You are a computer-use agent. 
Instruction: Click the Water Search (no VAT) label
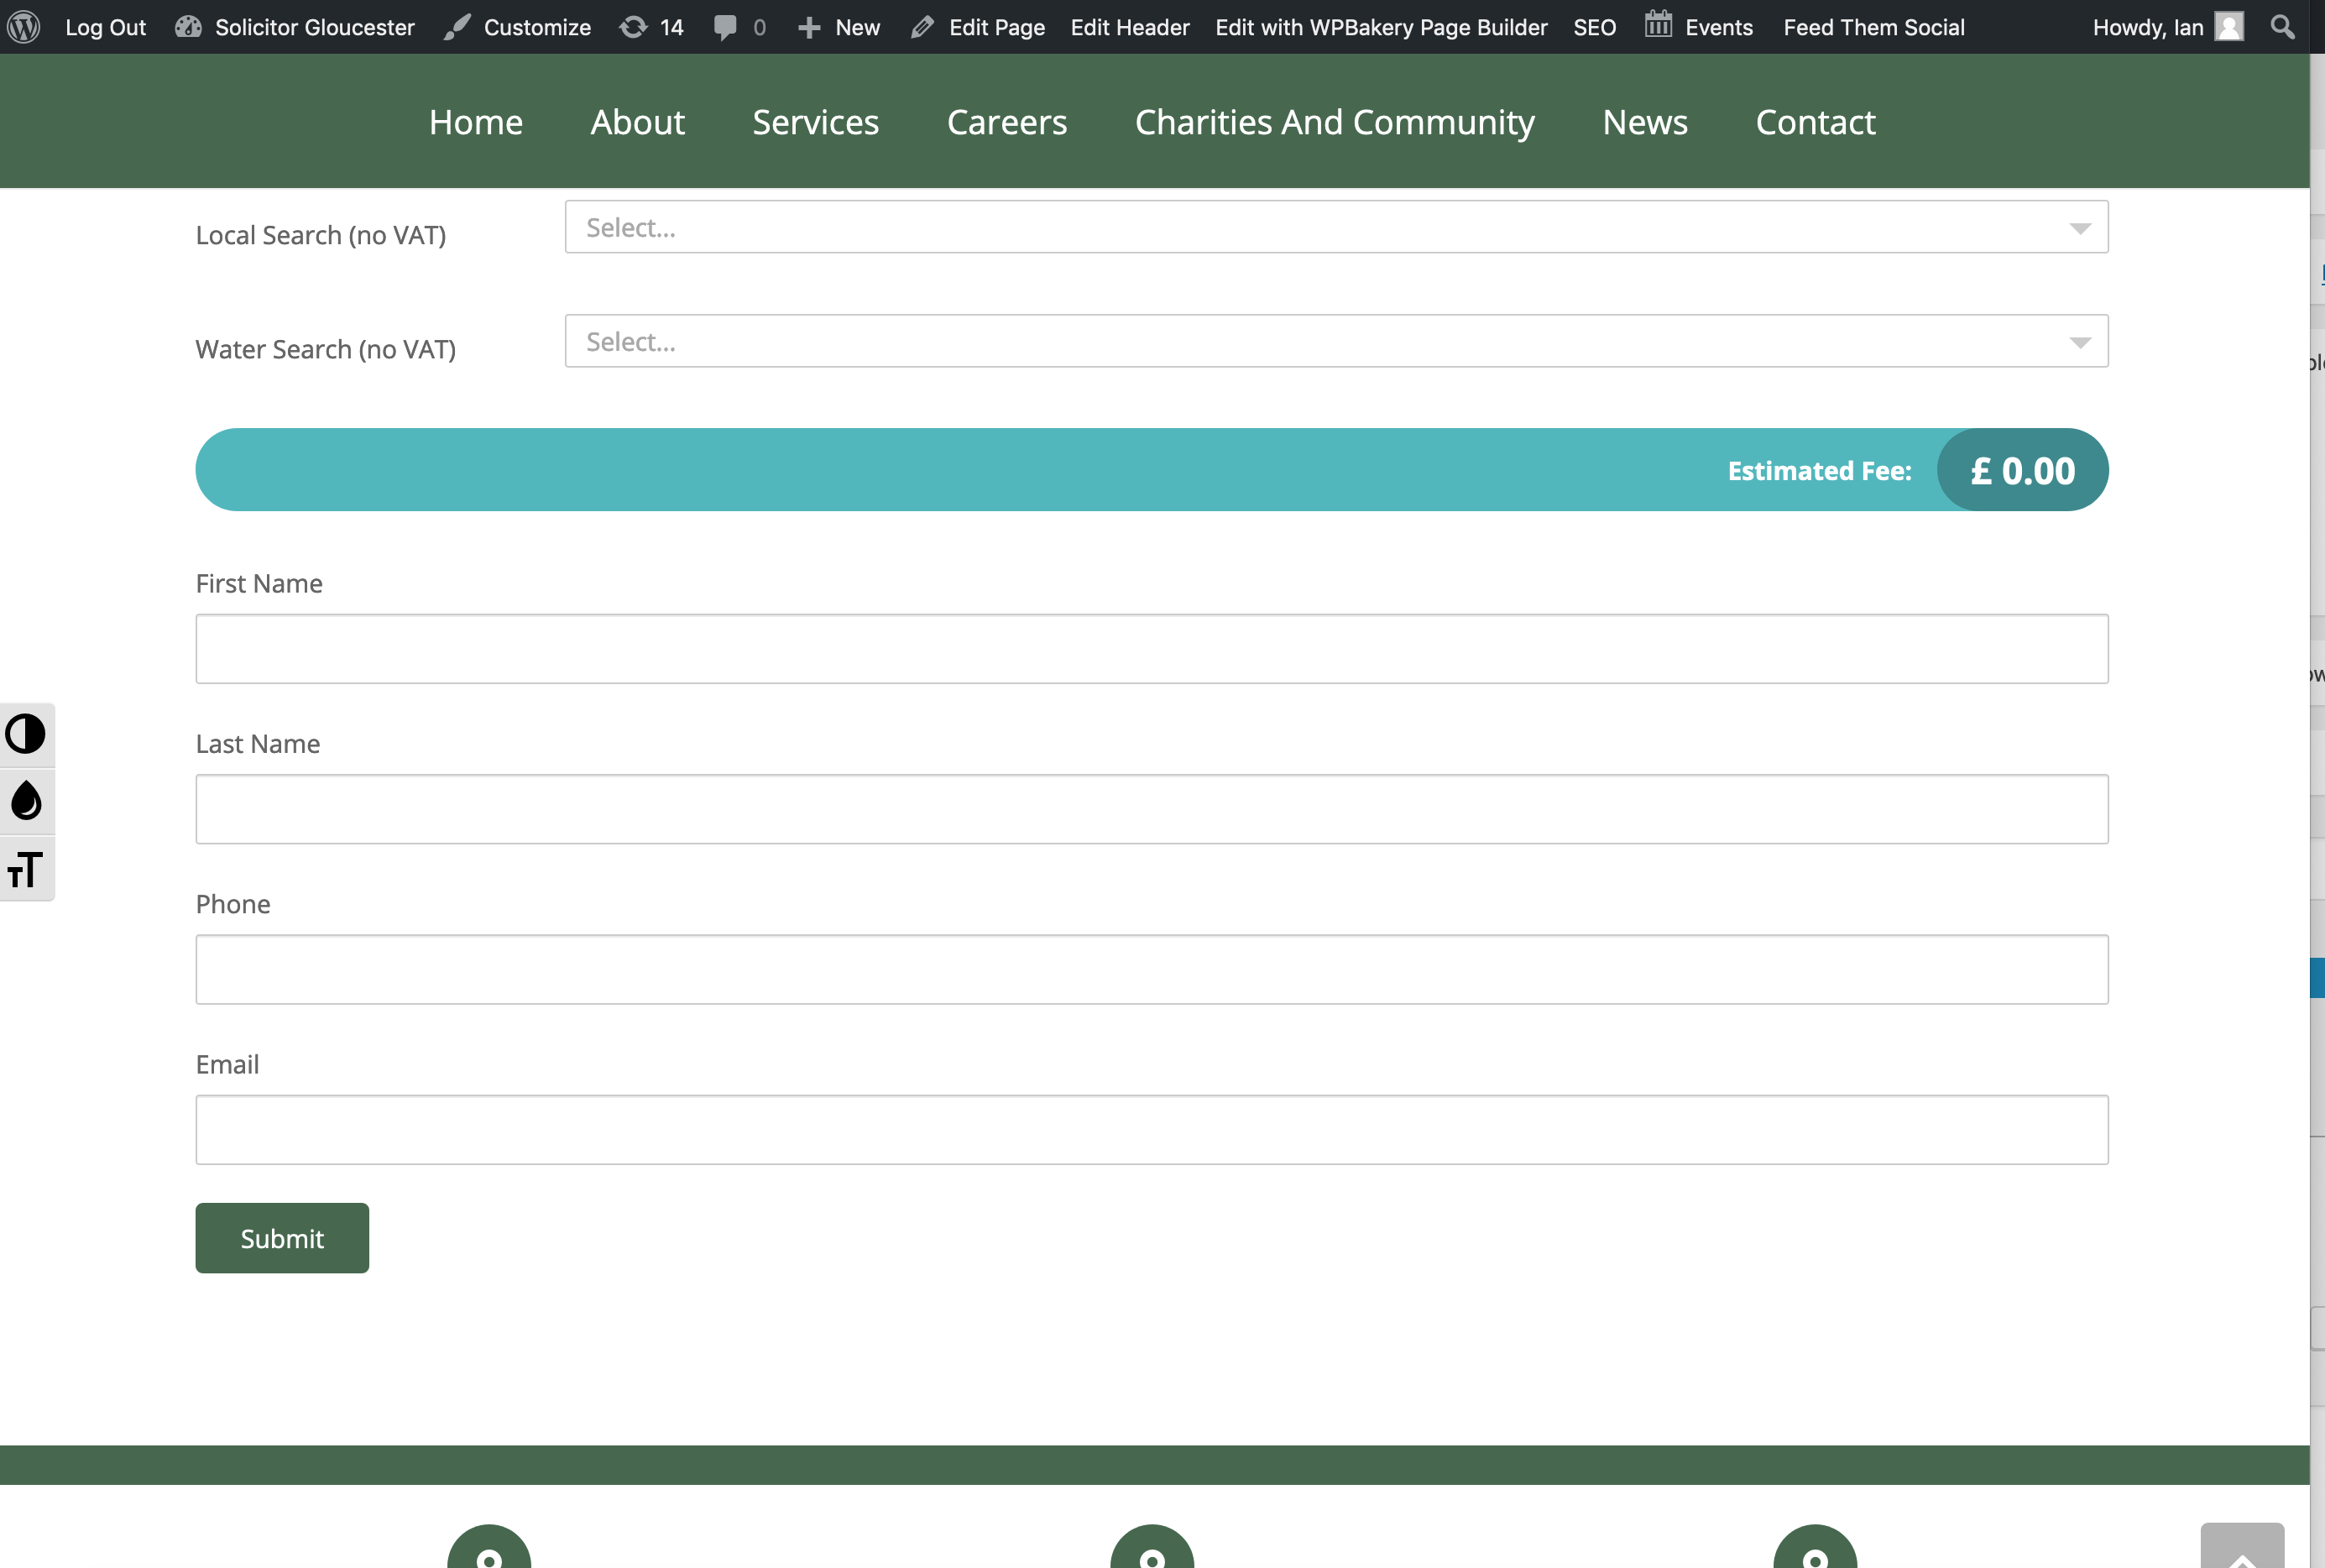click(x=326, y=349)
